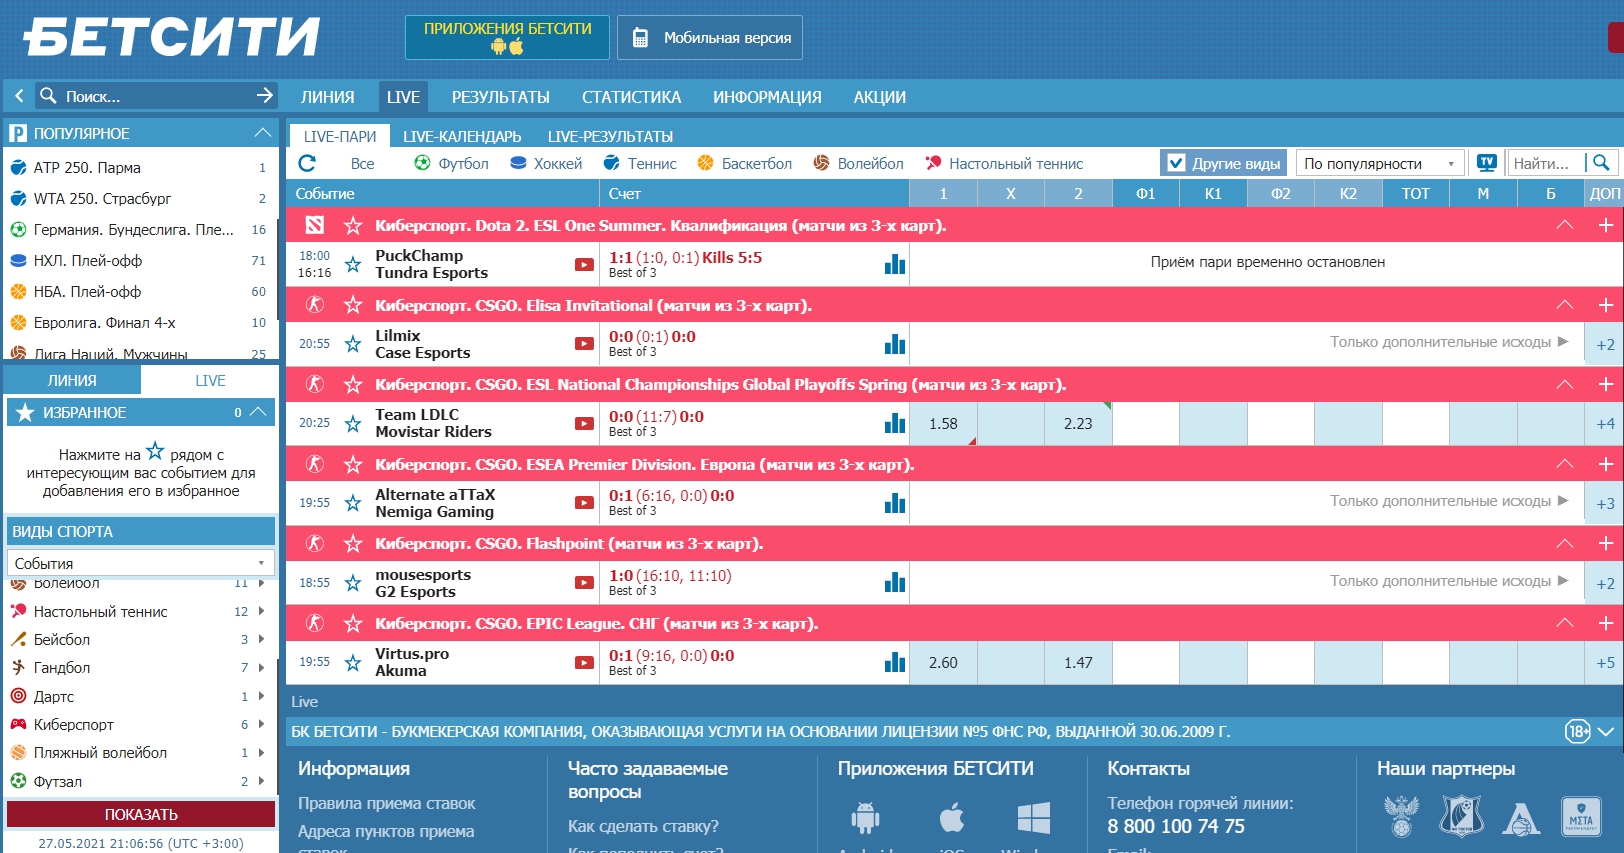Viewport: 1624px width, 853px height.
Task: Open the По популярности sorting dropdown
Action: click(1380, 163)
